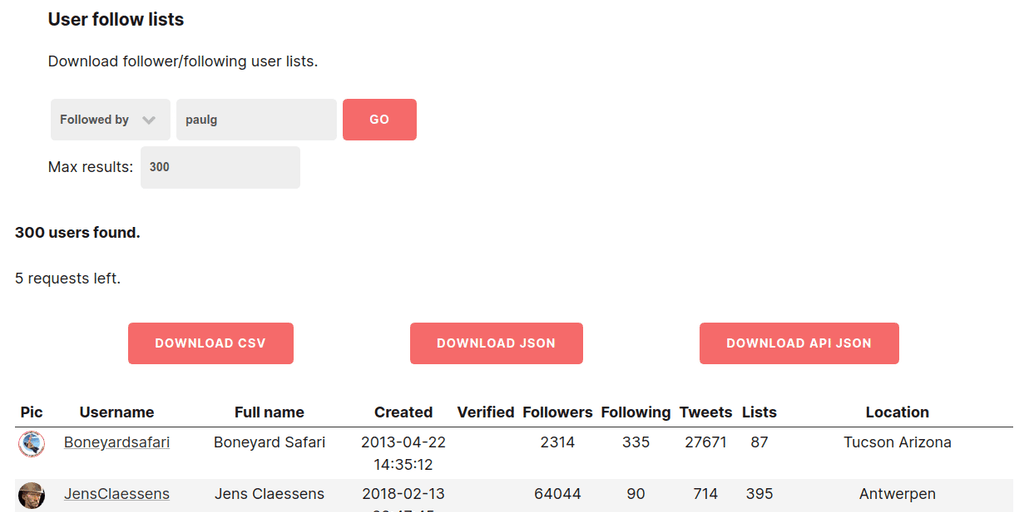Click the Boneyardsafari profile picture
The width and height of the screenshot is (1024, 512).
pos(32,444)
